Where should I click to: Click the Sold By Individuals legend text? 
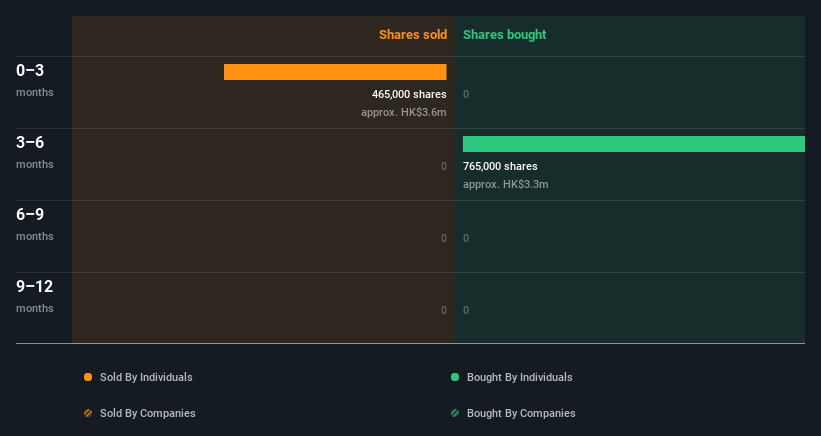tap(146, 377)
